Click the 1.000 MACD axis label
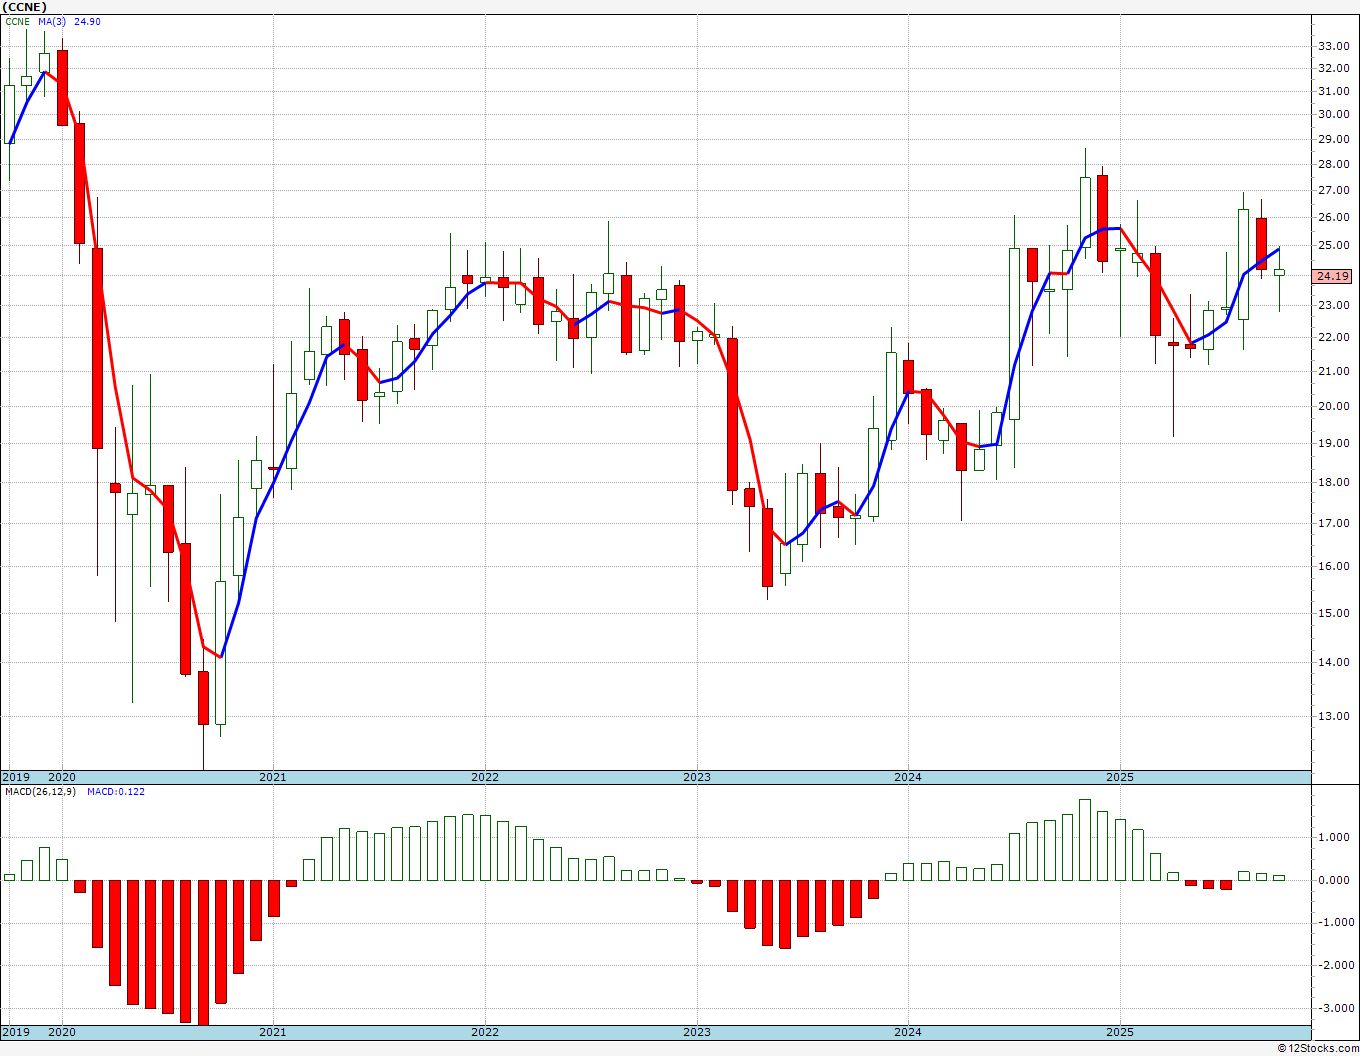This screenshot has height=1056, width=1360. pos(1332,838)
